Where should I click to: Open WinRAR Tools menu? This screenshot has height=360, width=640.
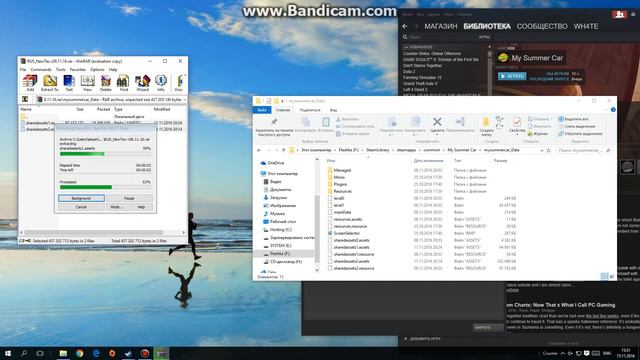click(x=60, y=69)
